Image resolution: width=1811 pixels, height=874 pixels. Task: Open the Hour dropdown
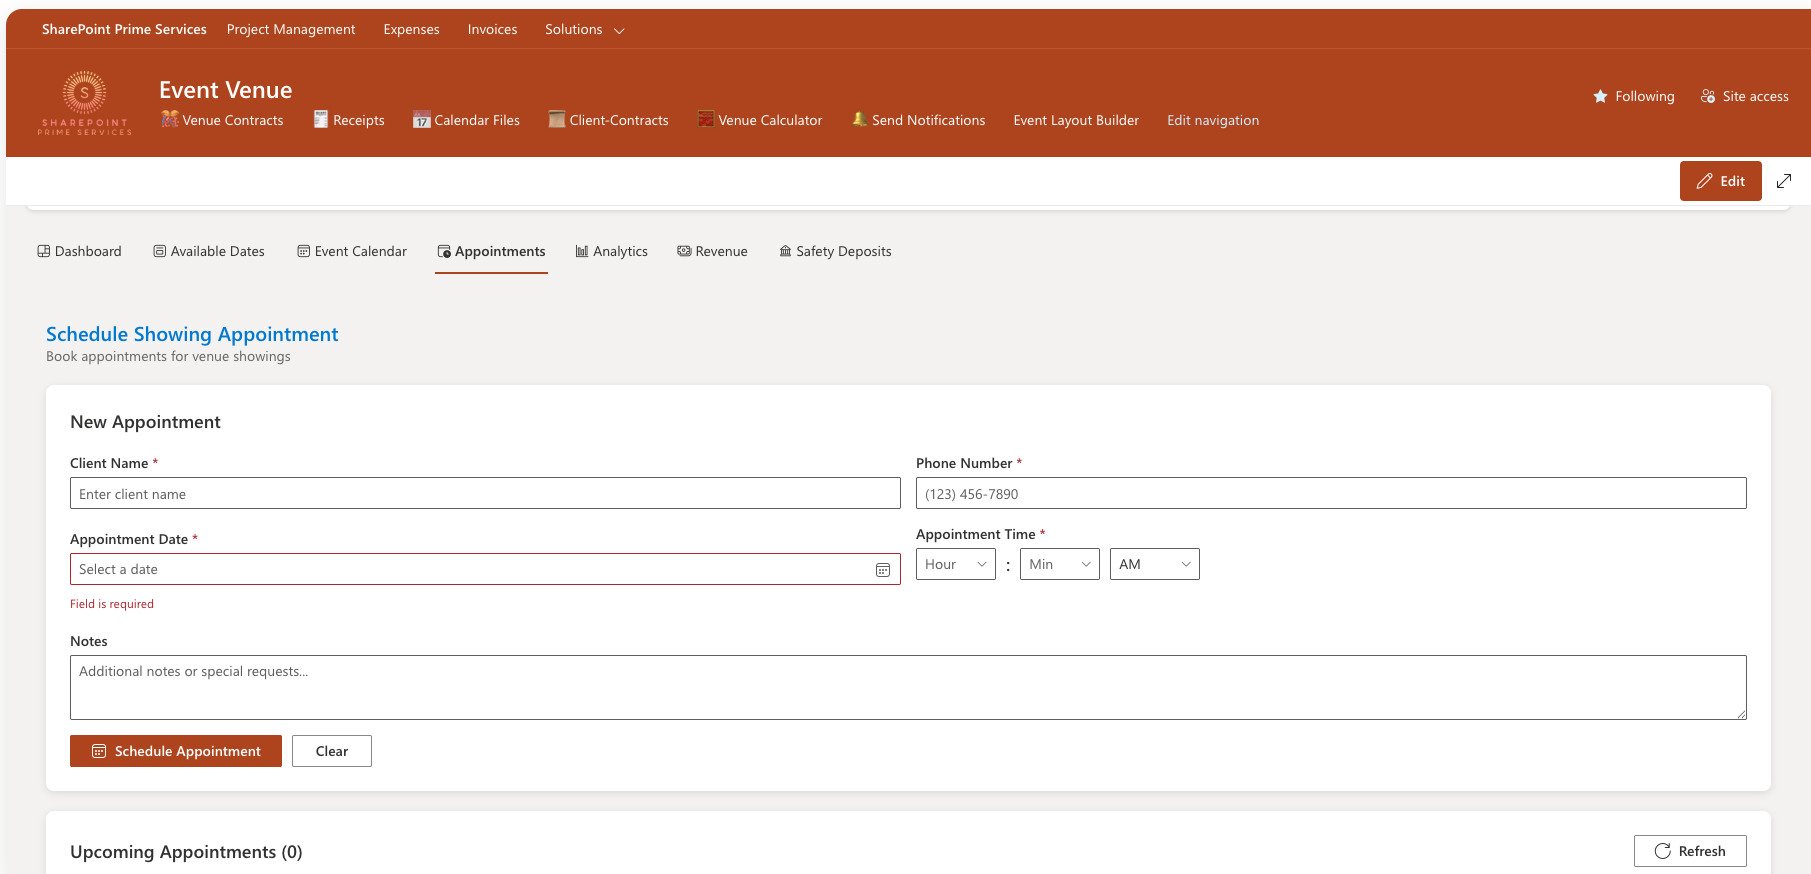point(956,564)
